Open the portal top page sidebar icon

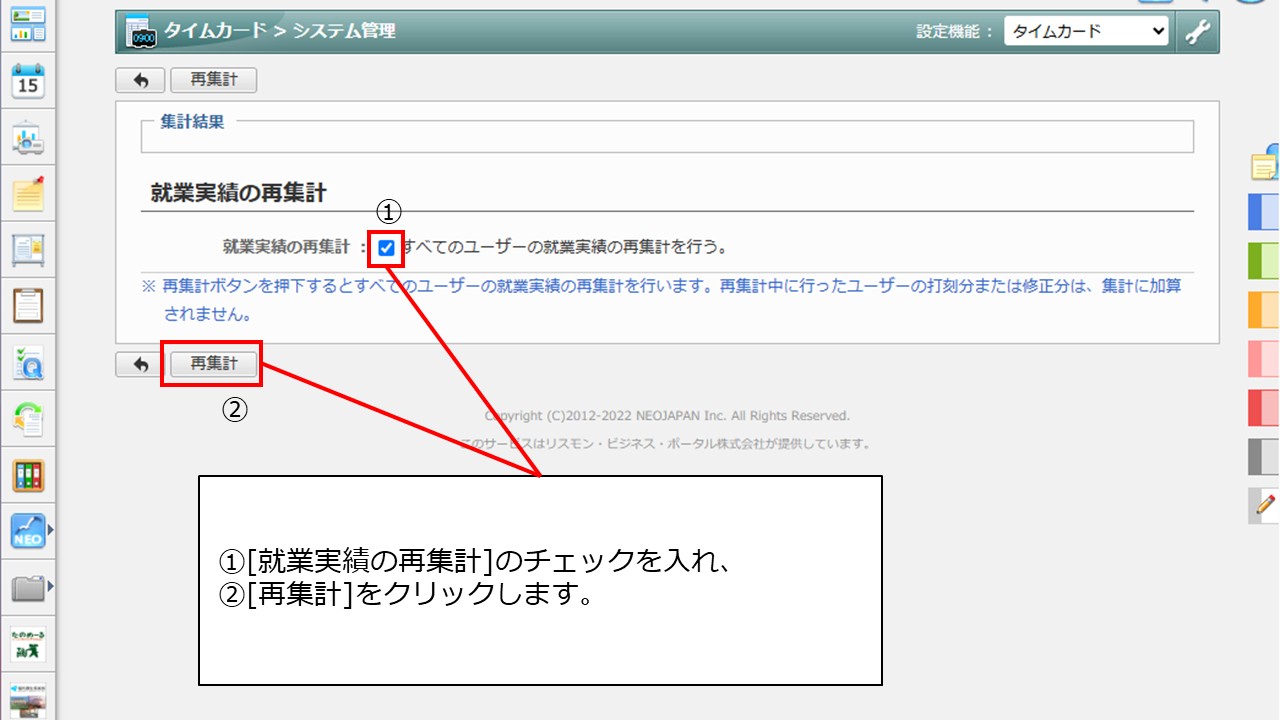[28, 23]
